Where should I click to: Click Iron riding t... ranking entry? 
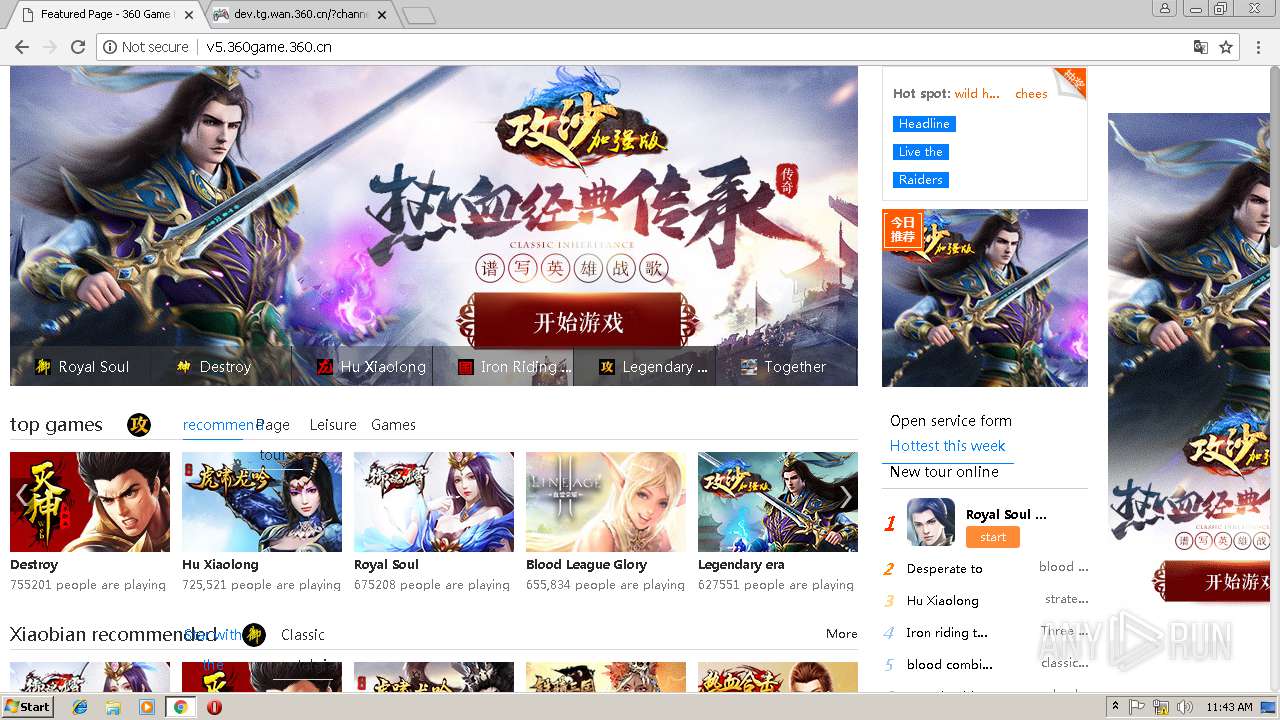947,633
